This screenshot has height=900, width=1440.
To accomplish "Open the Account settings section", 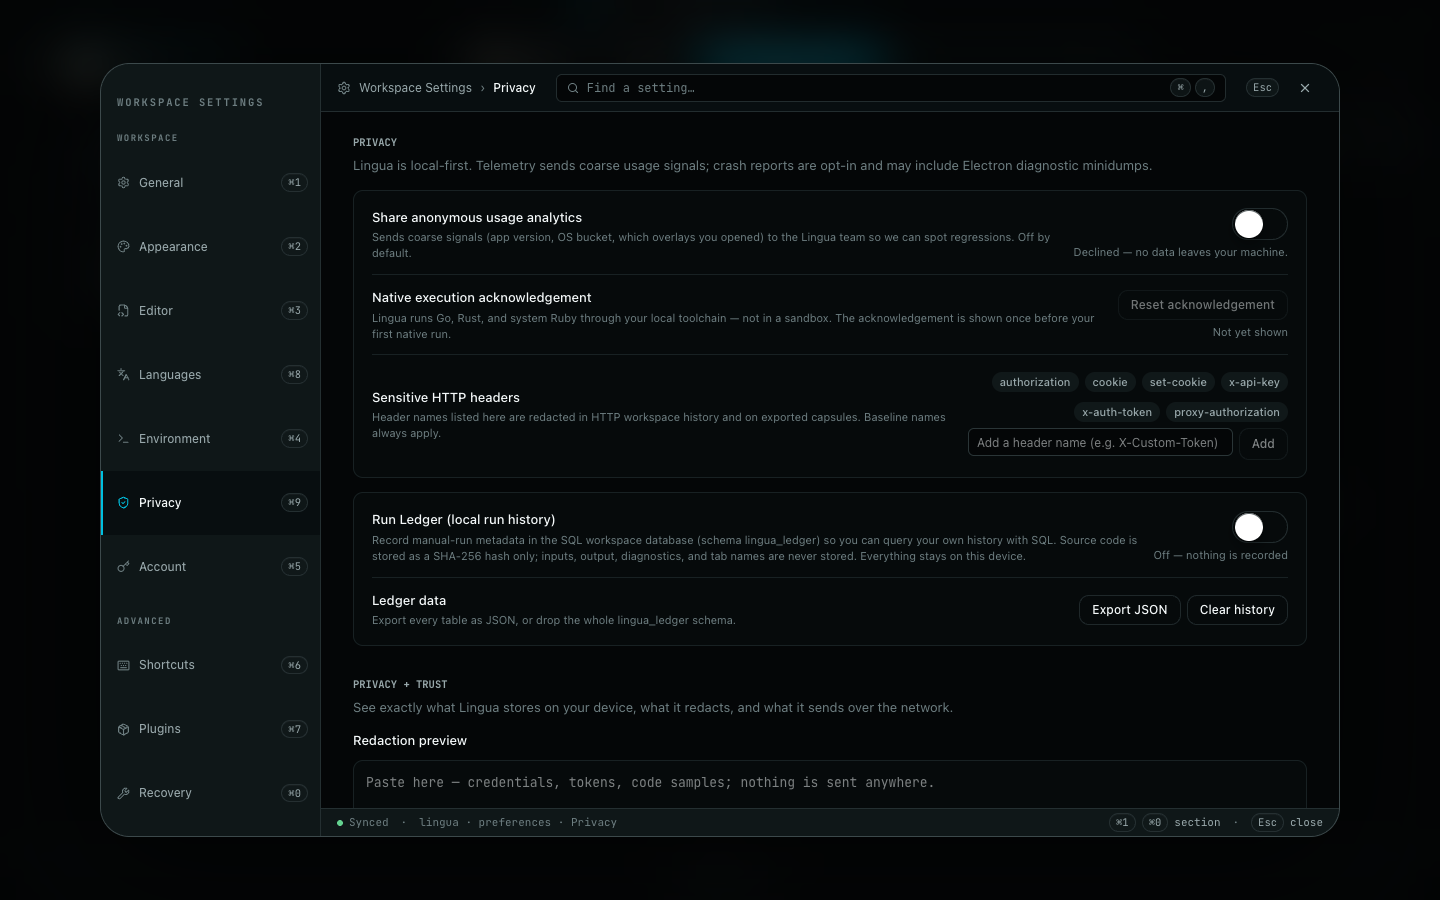I will [x=211, y=567].
